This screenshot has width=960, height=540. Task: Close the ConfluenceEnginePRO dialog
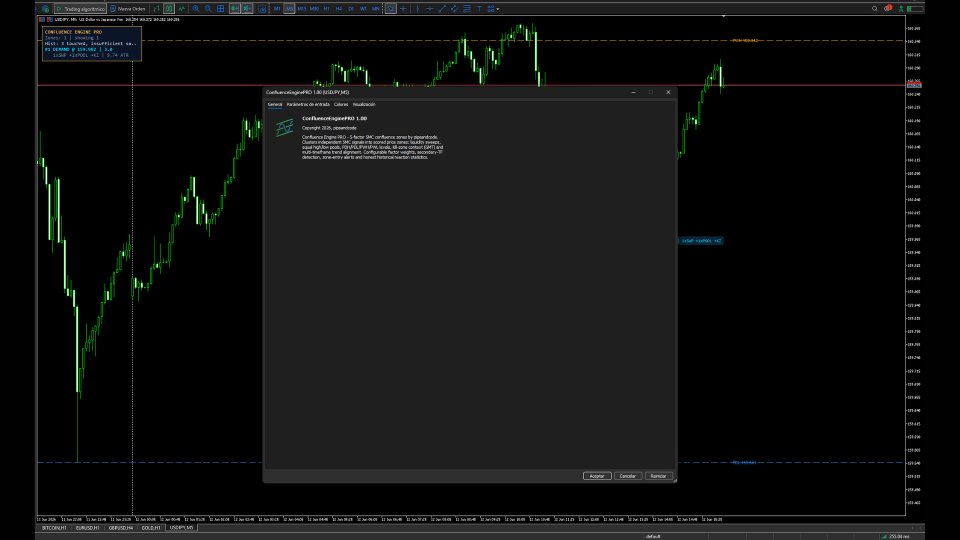tap(668, 92)
